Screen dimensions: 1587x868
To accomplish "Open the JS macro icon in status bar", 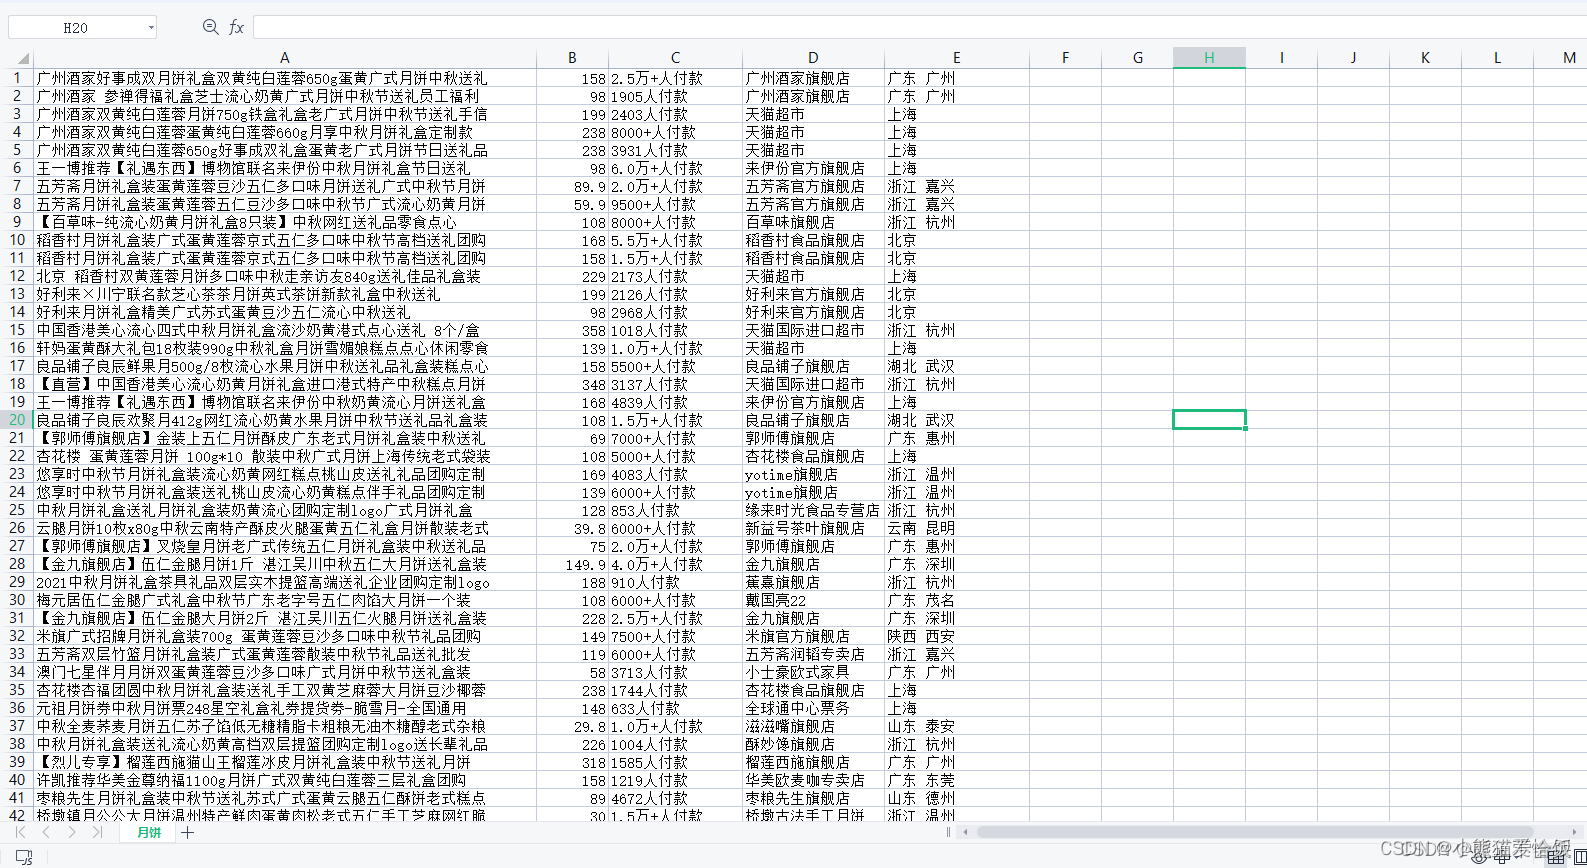I will click(24, 856).
